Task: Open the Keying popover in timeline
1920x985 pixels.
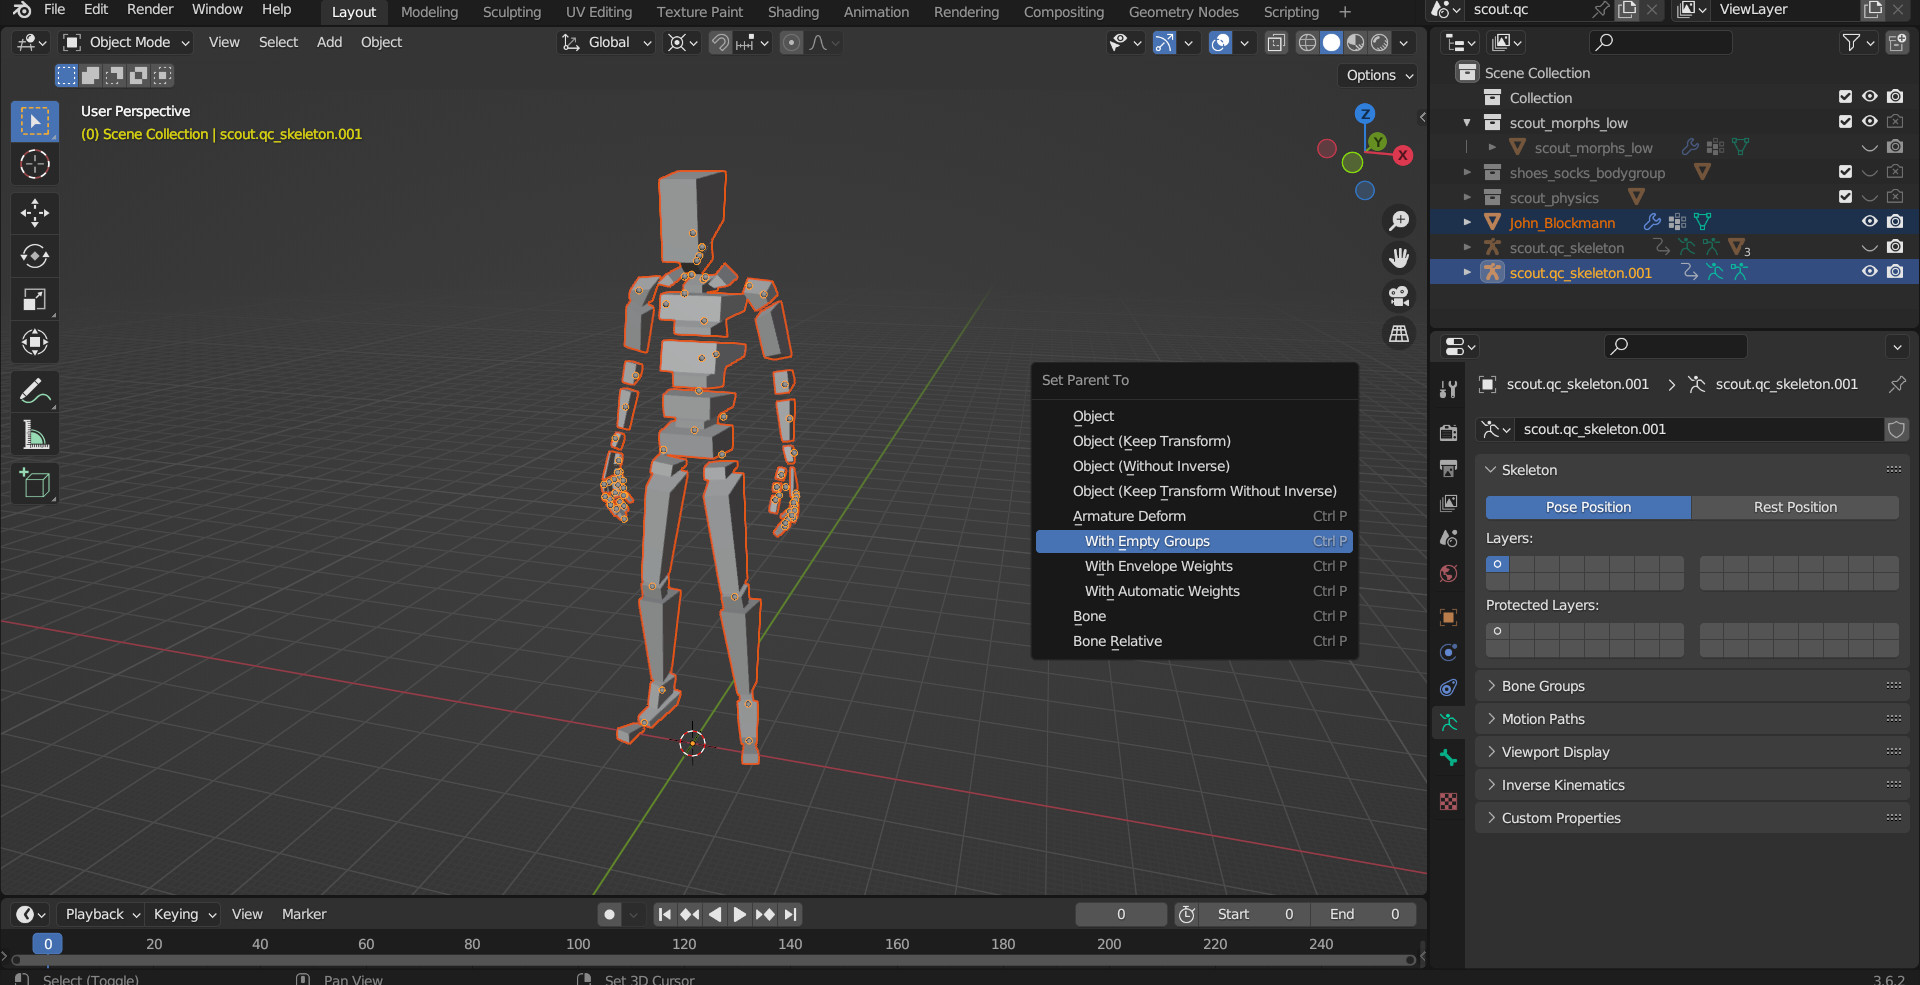Action: point(184,914)
